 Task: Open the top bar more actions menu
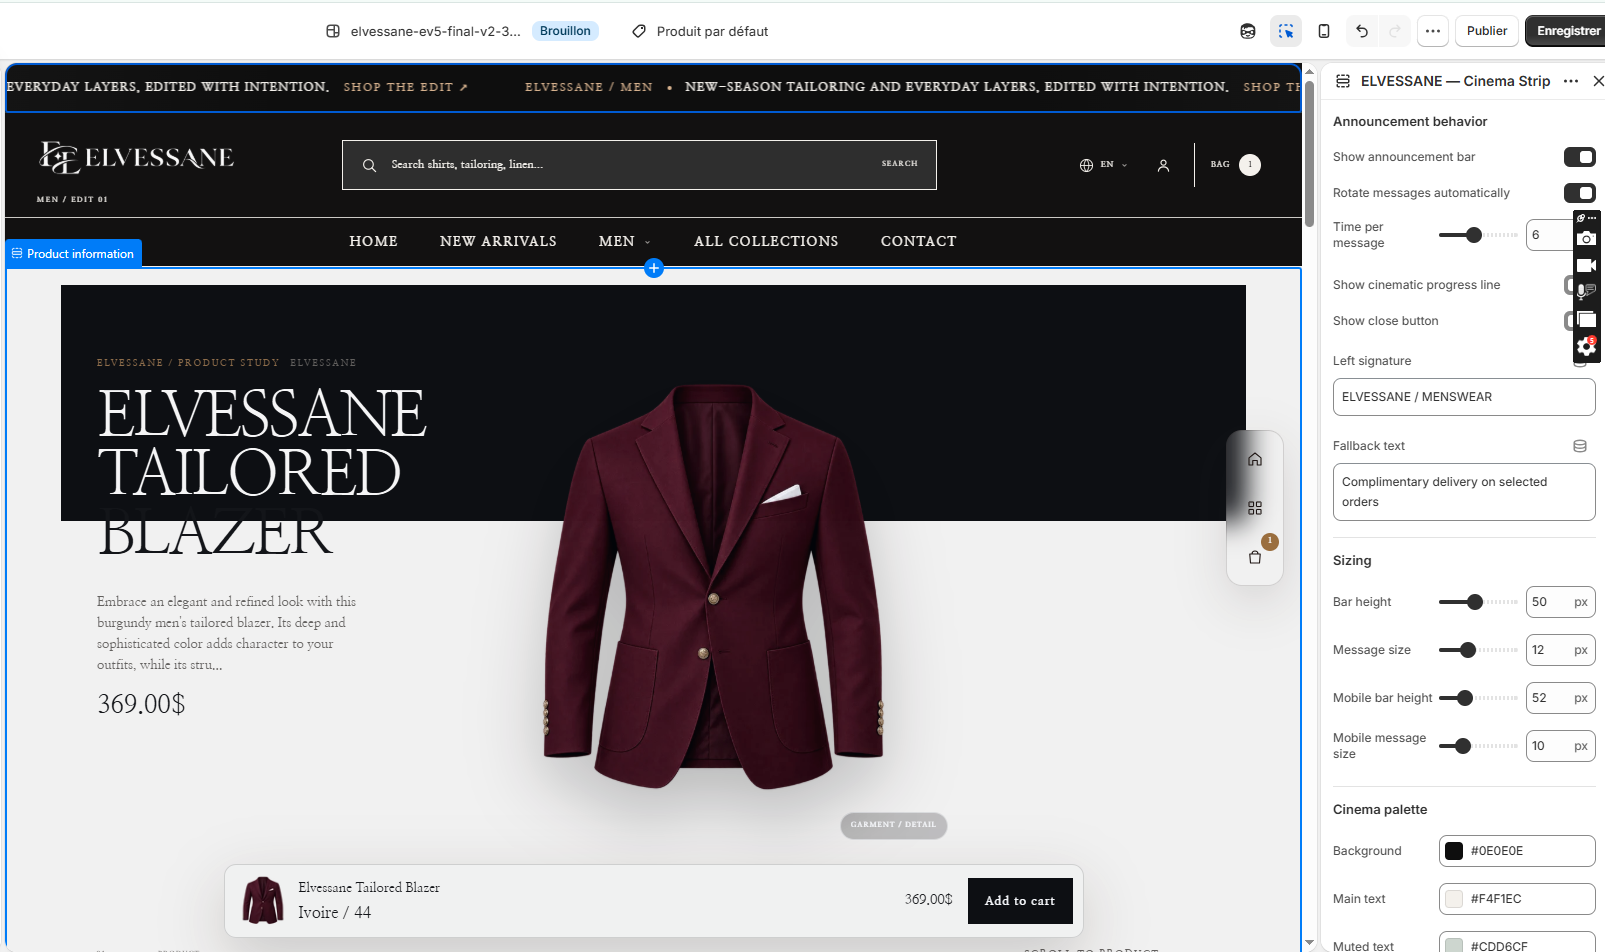(1433, 31)
